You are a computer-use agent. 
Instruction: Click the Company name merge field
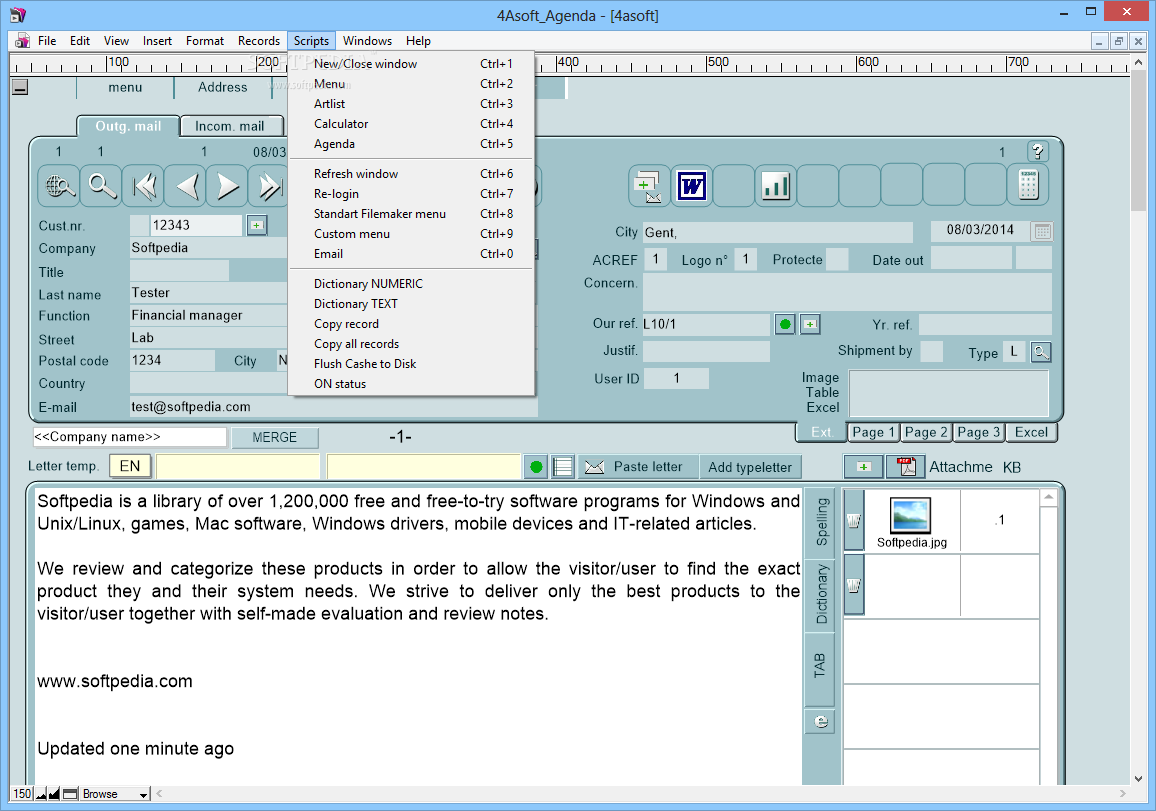(x=130, y=437)
